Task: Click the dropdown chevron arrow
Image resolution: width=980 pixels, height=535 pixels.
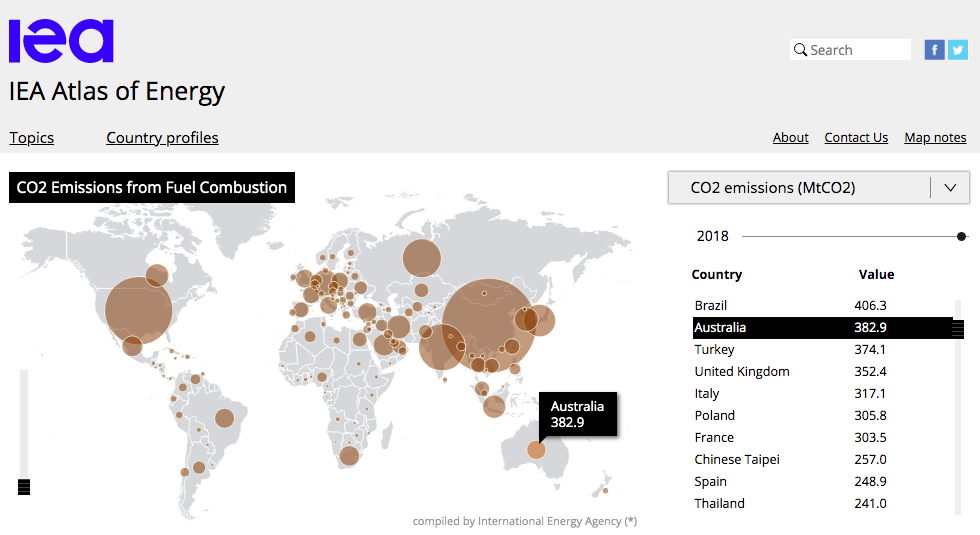Action: [950, 188]
